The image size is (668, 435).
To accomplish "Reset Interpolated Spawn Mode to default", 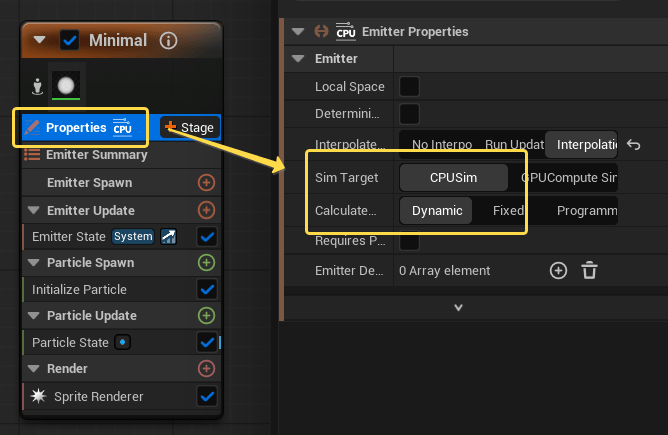I will point(633,145).
